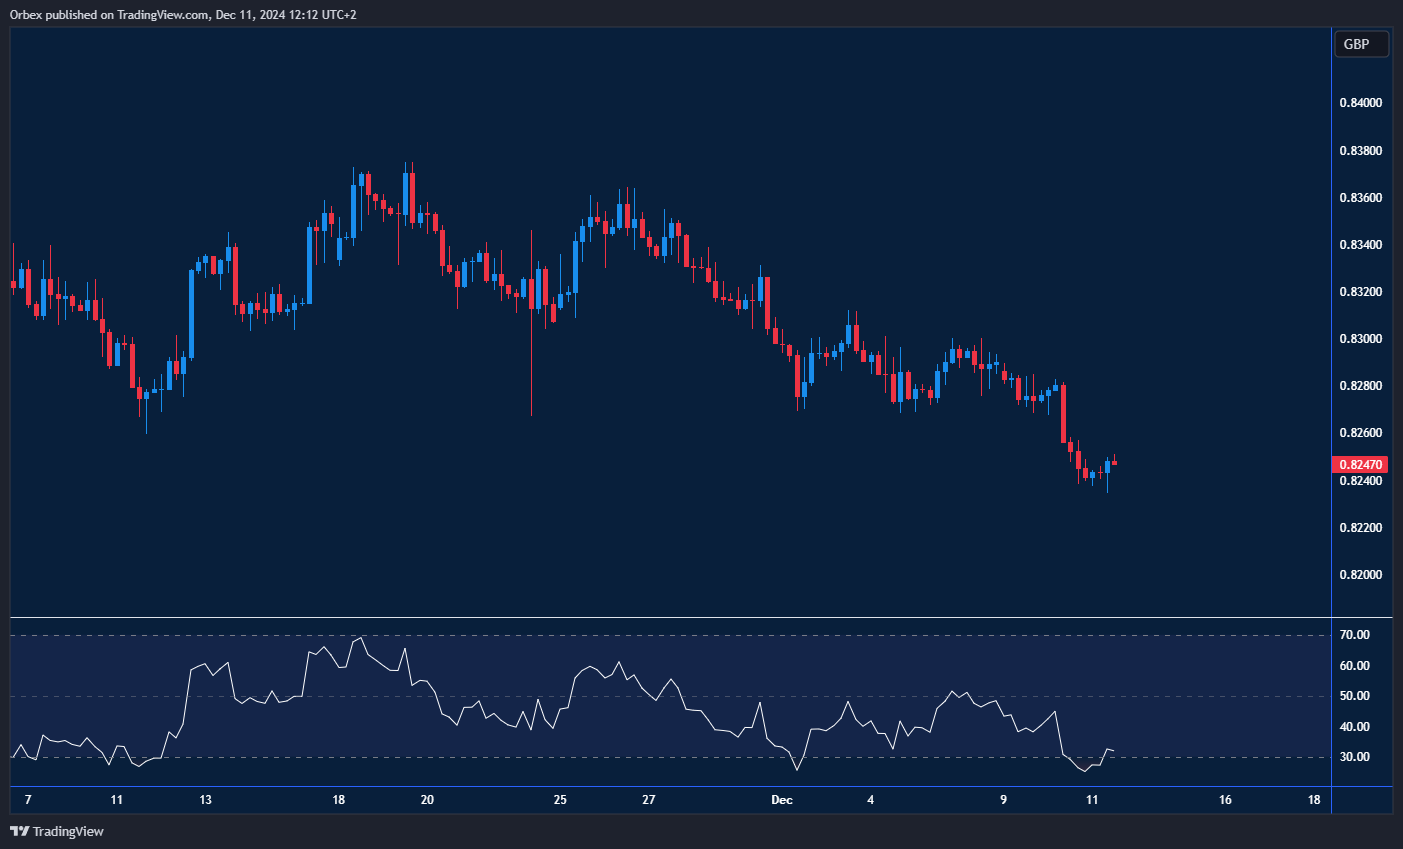This screenshot has height=849, width=1403.
Task: Click the most recent candlestick on chart
Action: point(1114,462)
